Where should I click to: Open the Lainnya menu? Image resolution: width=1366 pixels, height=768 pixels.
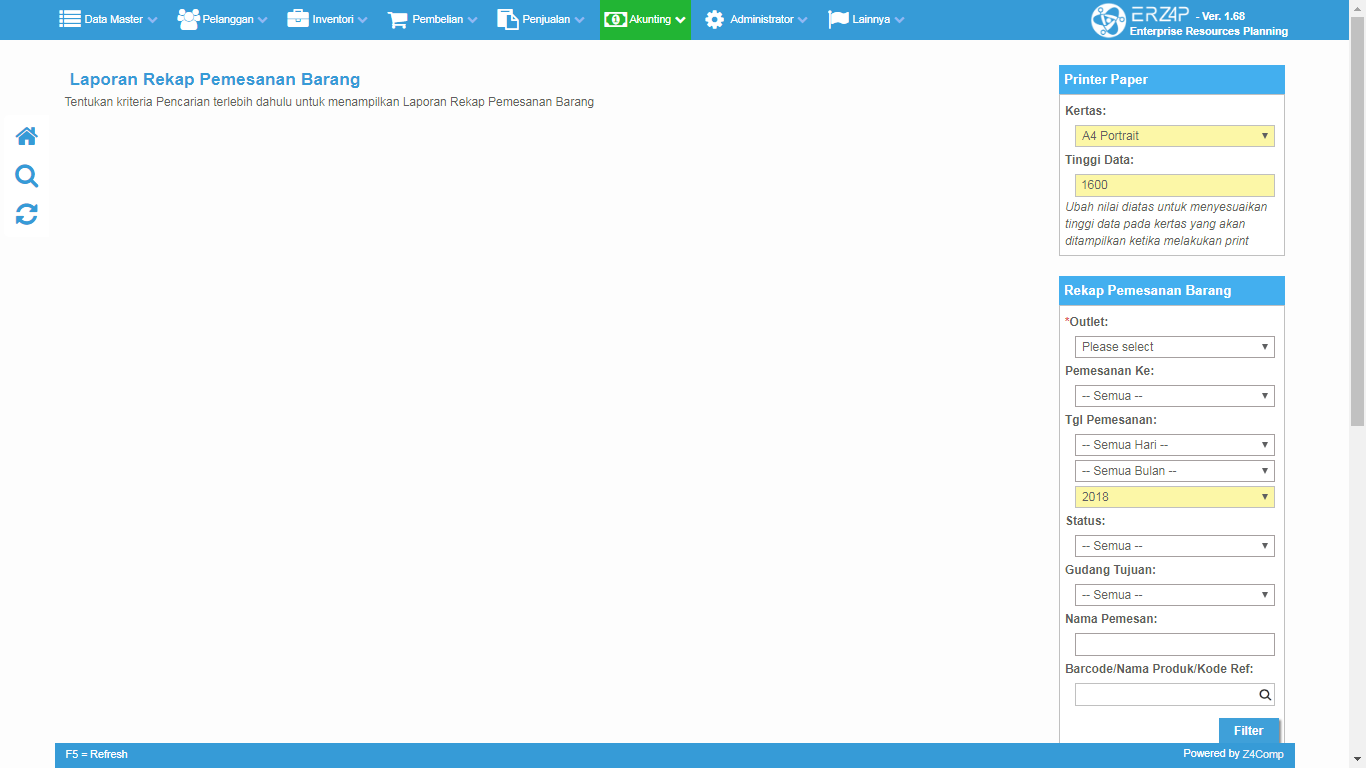866,19
